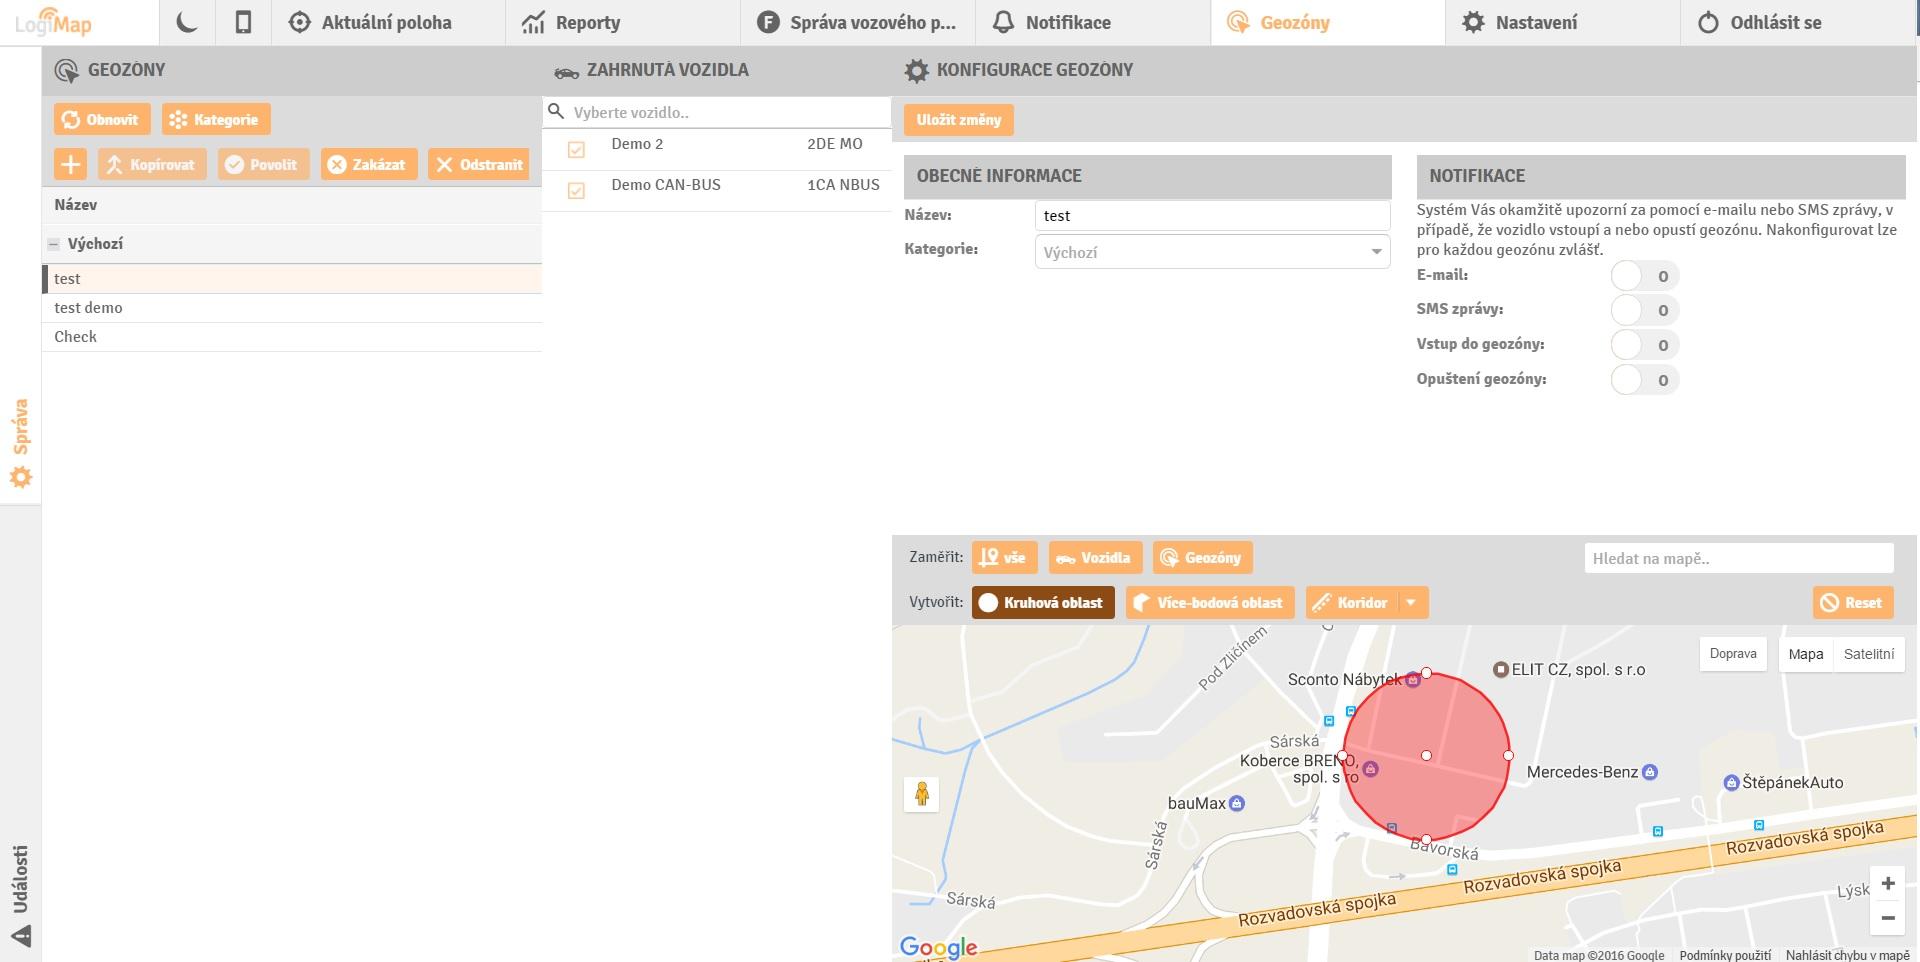
Task: Click Zakázat button
Action: point(368,164)
